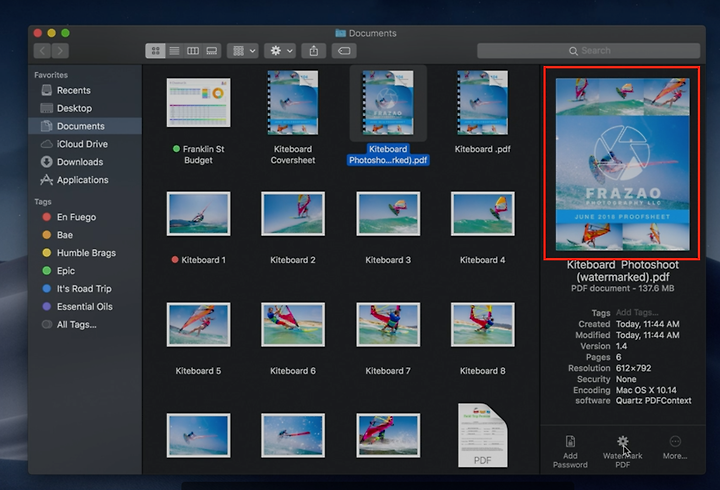Image resolution: width=720 pixels, height=490 pixels.
Task: Select the generic PDF document icon
Action: [483, 435]
